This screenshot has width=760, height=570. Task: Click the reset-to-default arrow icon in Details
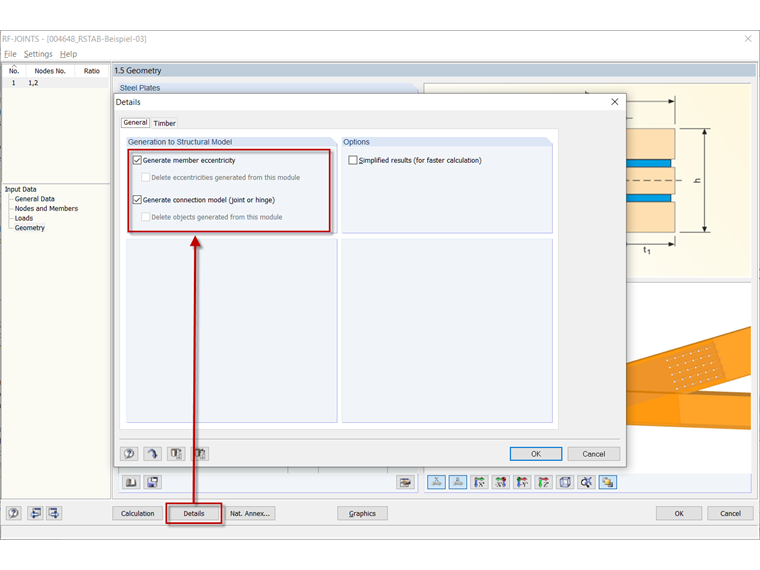153,454
